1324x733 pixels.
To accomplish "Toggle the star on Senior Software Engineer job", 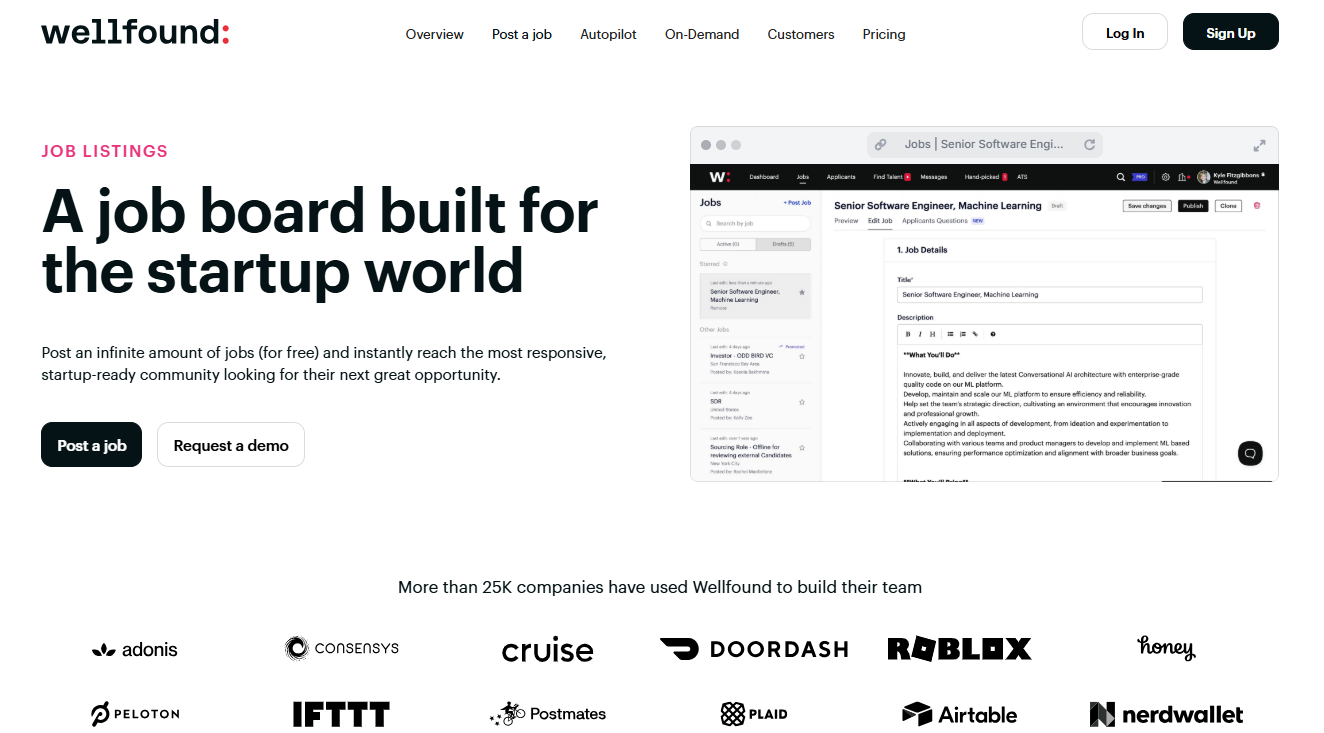I will click(801, 293).
